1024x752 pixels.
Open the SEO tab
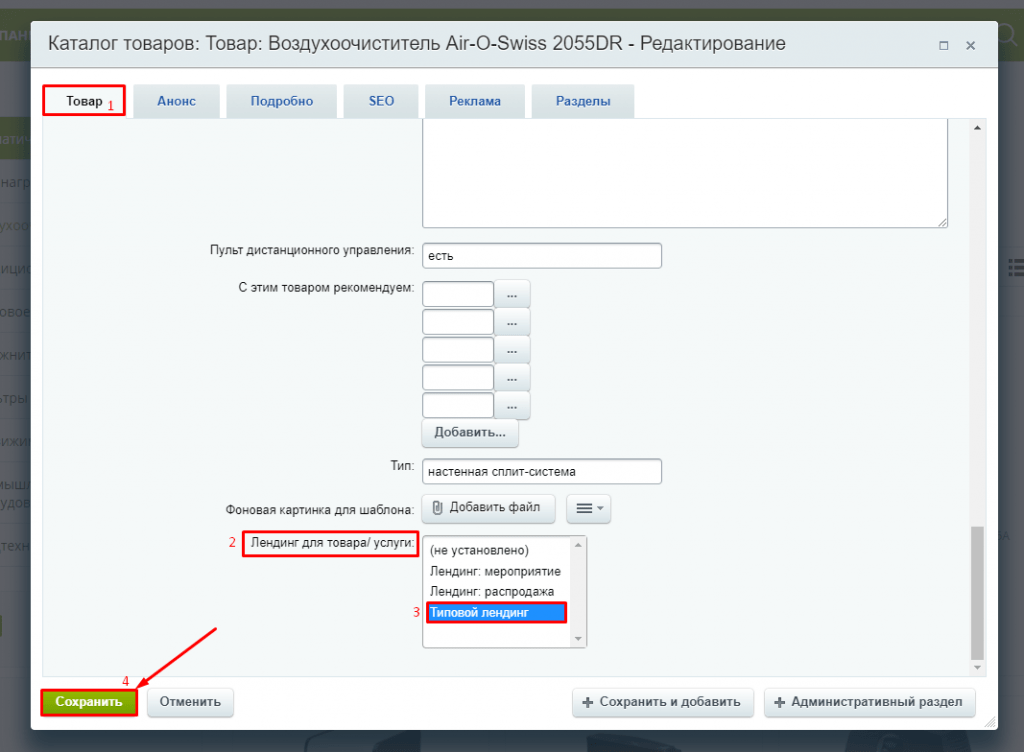381,101
